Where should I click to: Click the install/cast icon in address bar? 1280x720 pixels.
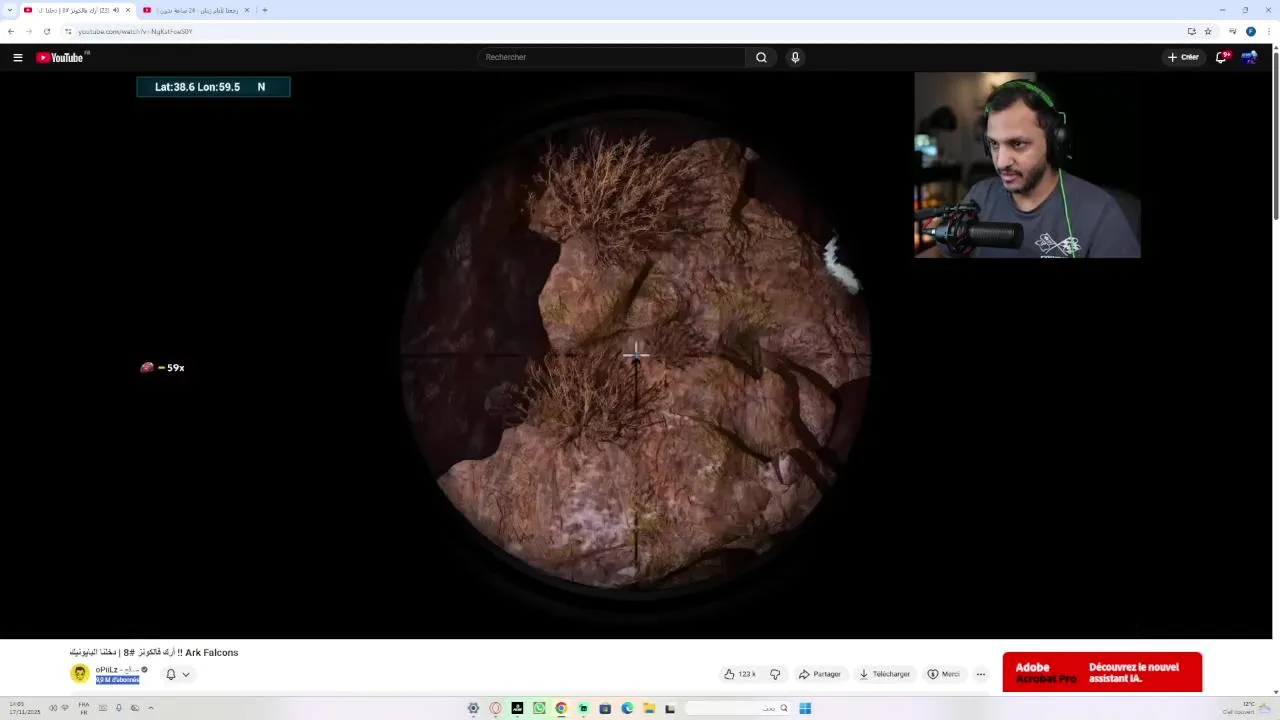(1191, 31)
